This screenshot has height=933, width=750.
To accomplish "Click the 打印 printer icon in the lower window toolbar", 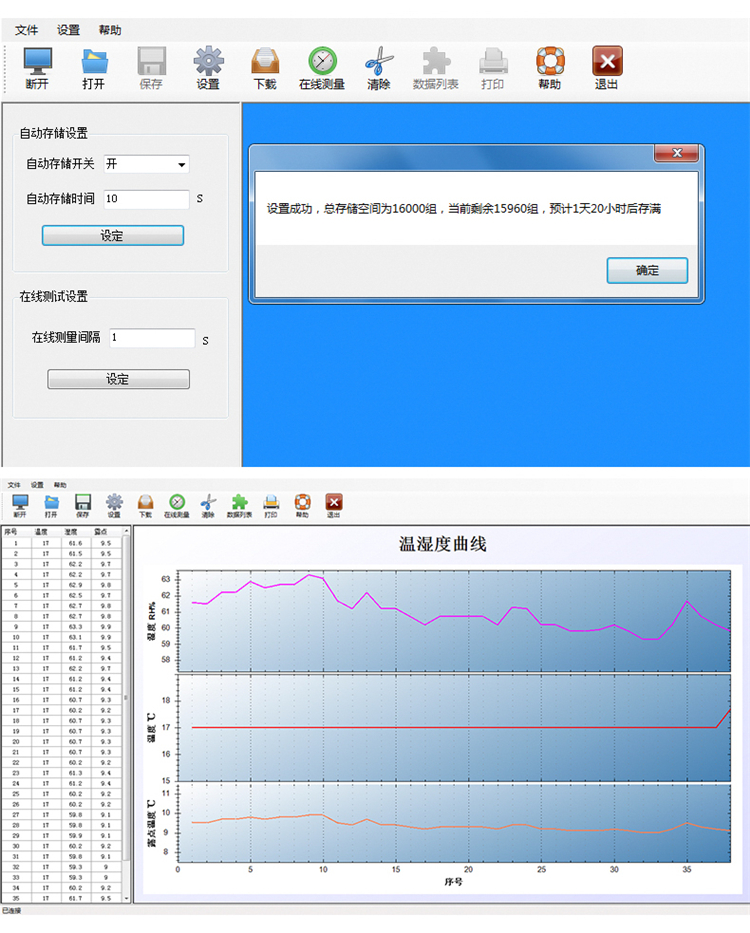I will point(271,503).
